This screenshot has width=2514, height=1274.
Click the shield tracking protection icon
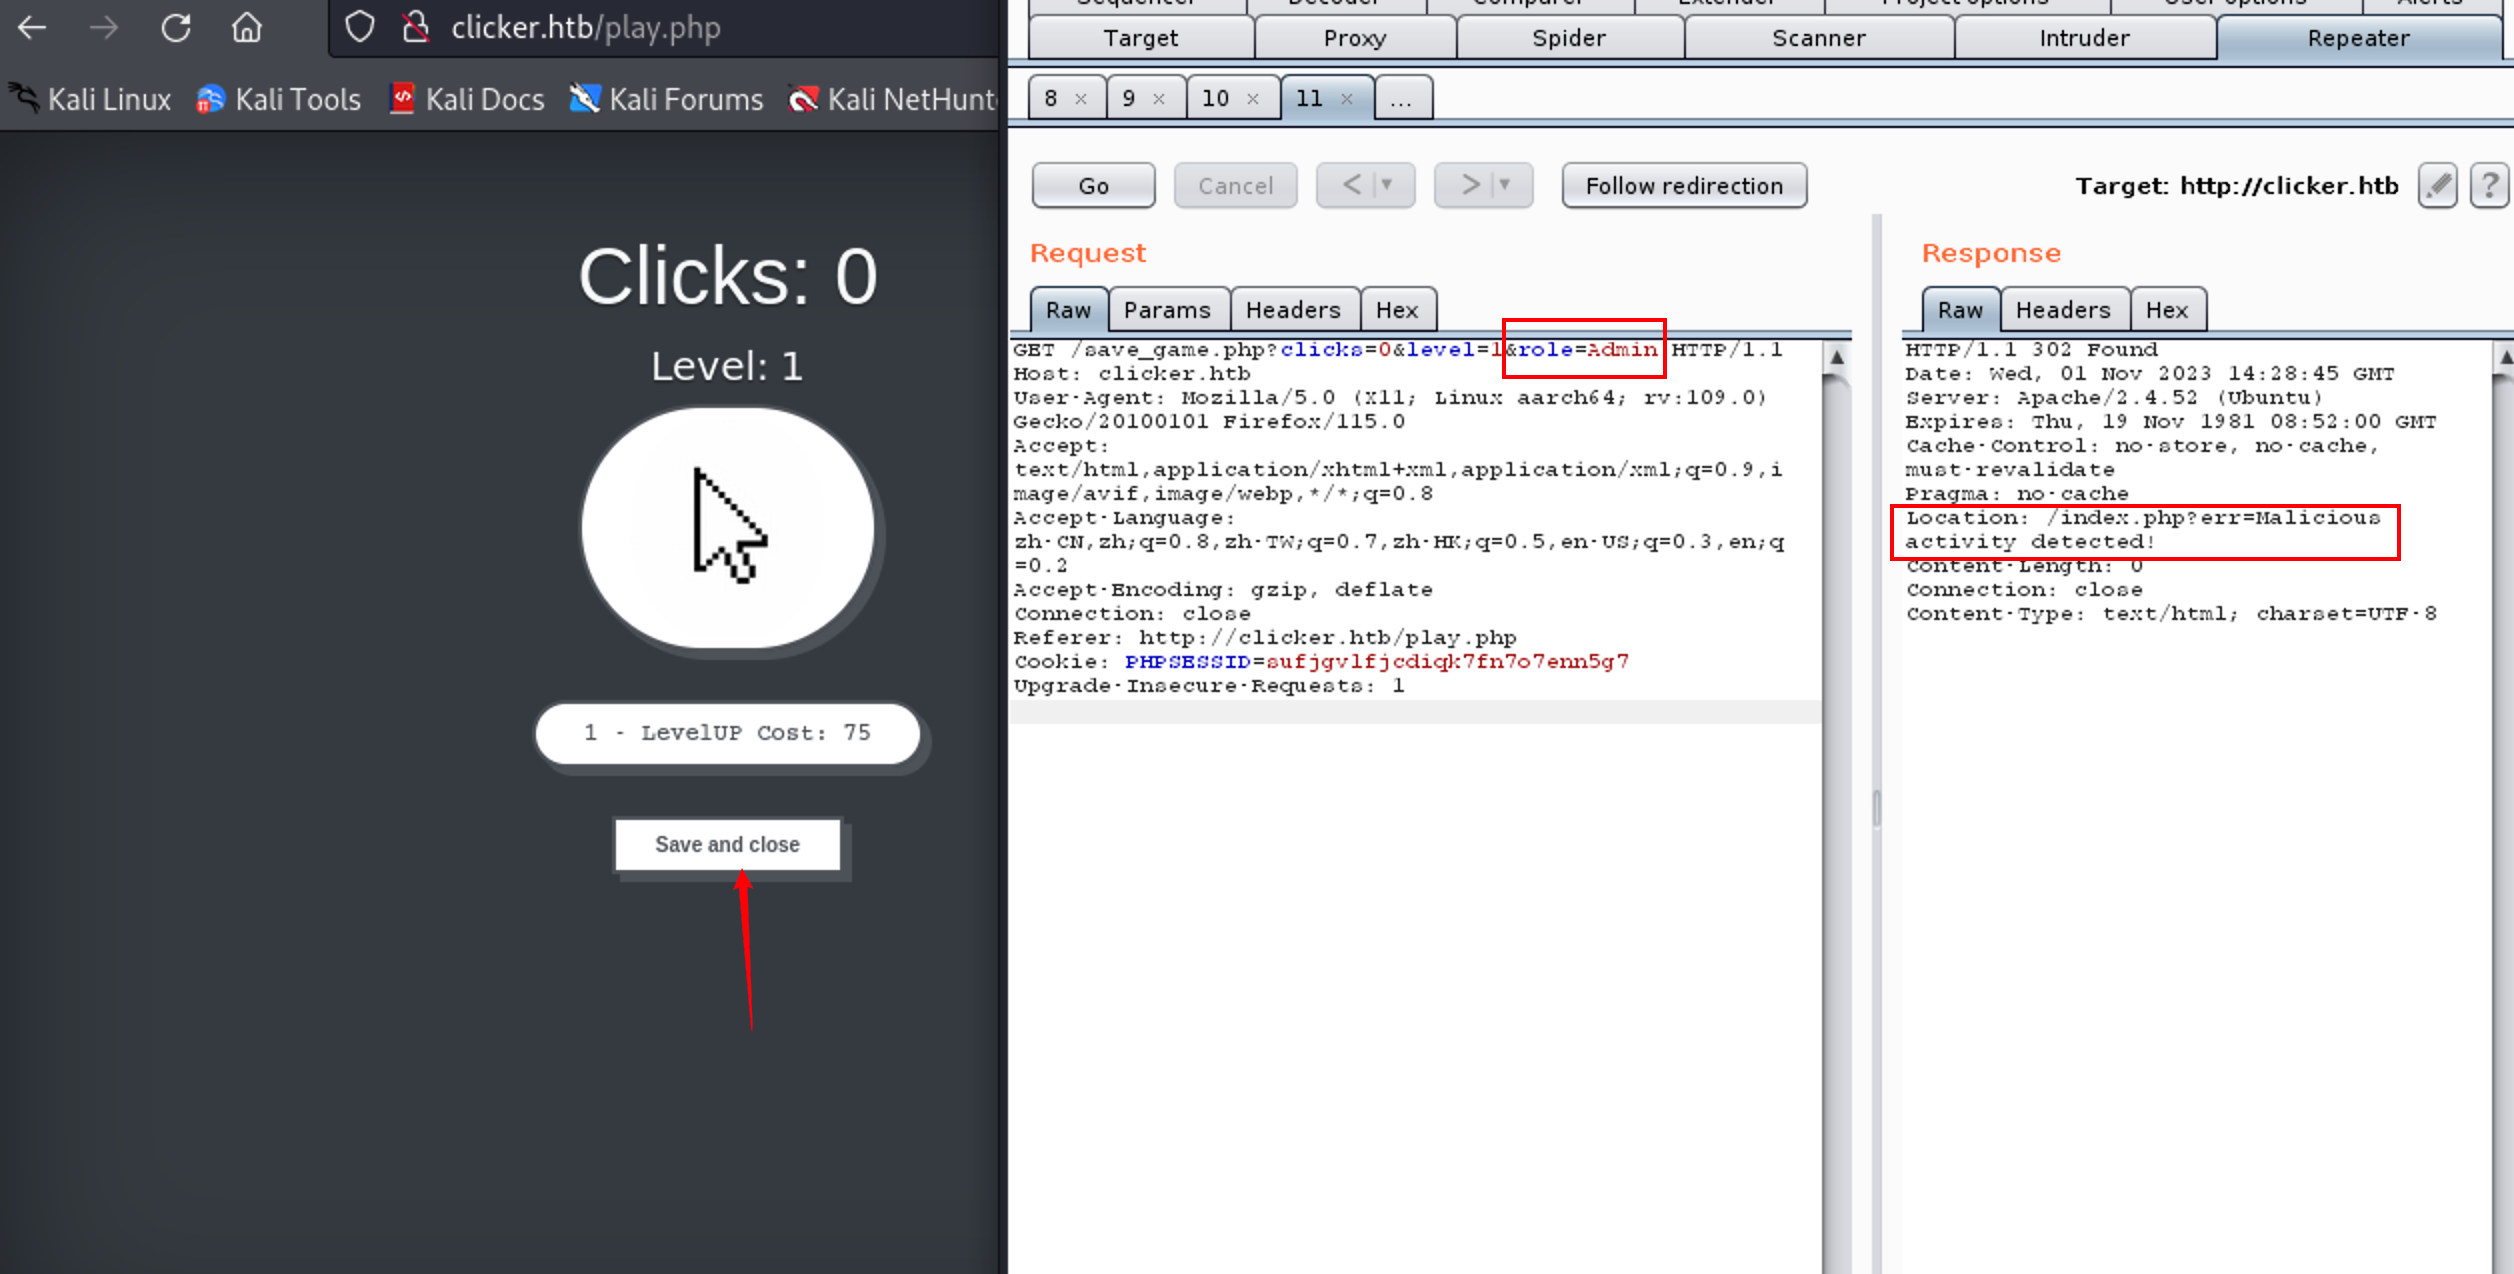click(x=359, y=28)
